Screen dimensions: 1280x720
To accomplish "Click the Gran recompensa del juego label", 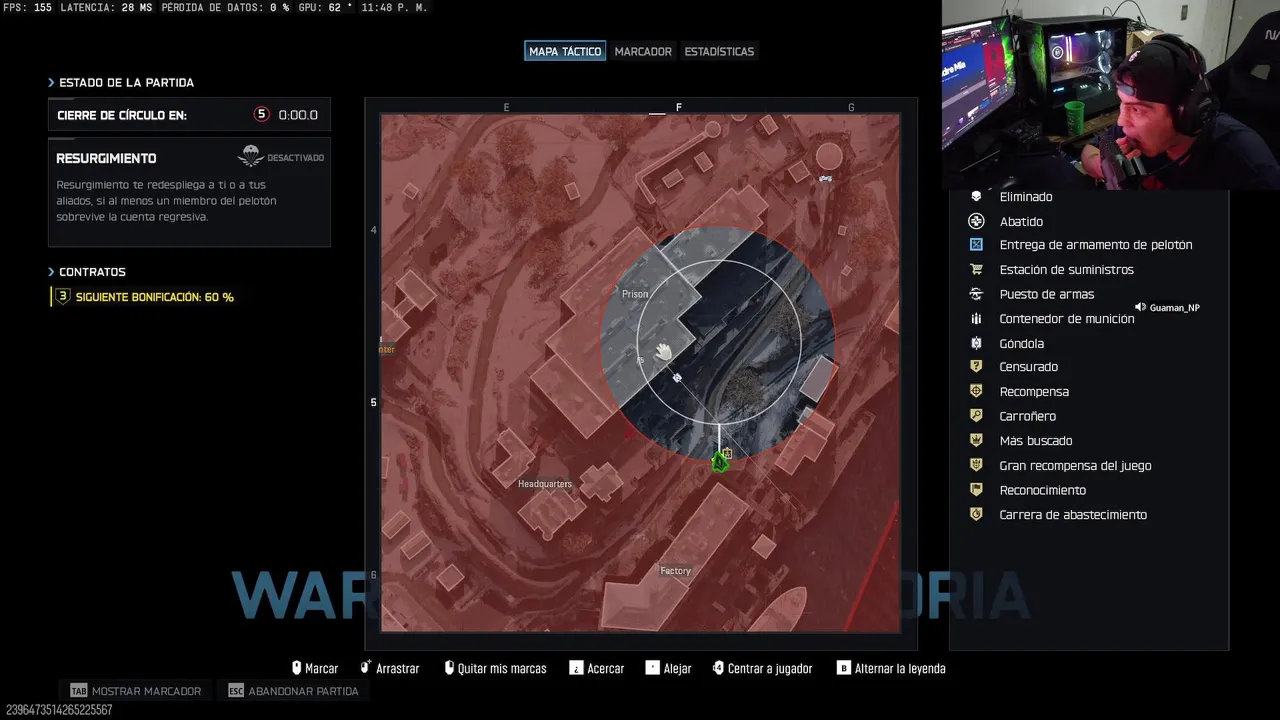I will pyautogui.click(x=1075, y=466).
